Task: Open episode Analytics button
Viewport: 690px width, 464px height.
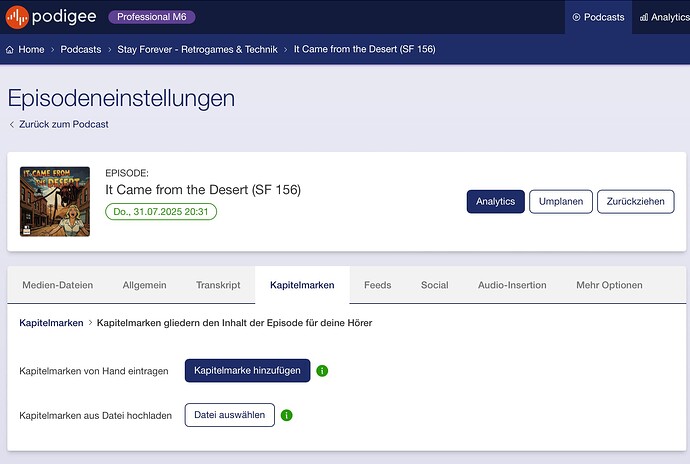Action: 495,202
